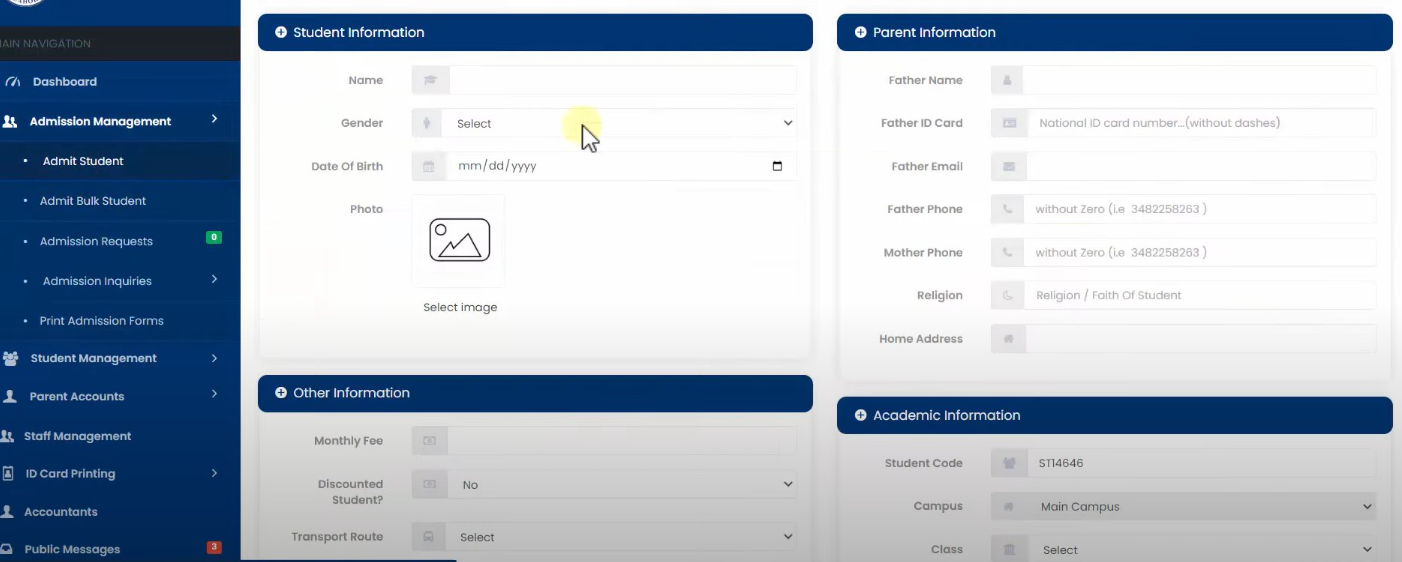
Task: Click Select image link under photo
Action: [460, 308]
